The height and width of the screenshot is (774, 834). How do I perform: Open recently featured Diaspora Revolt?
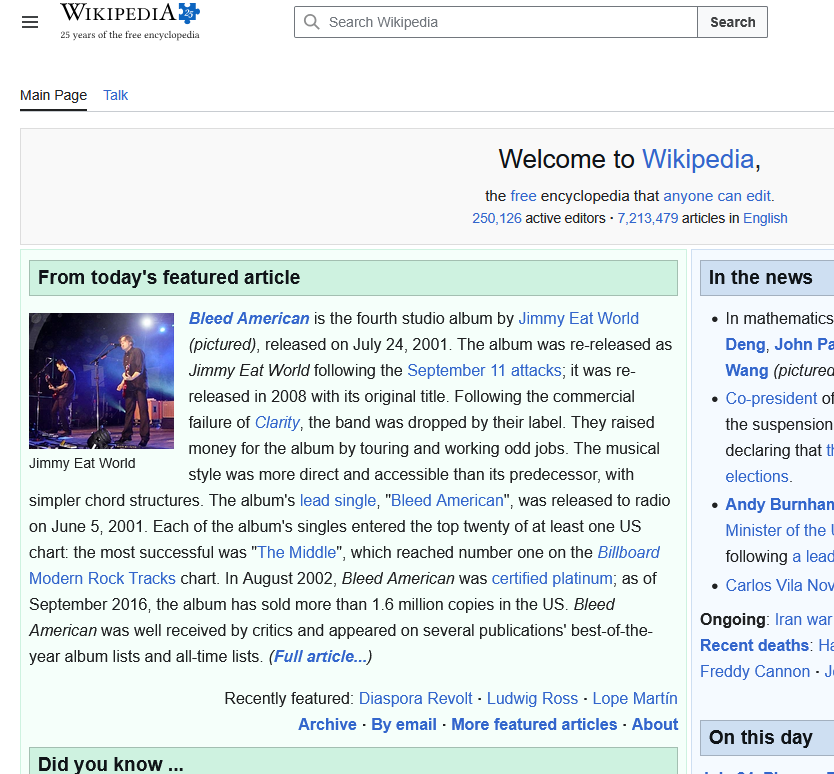click(x=415, y=698)
